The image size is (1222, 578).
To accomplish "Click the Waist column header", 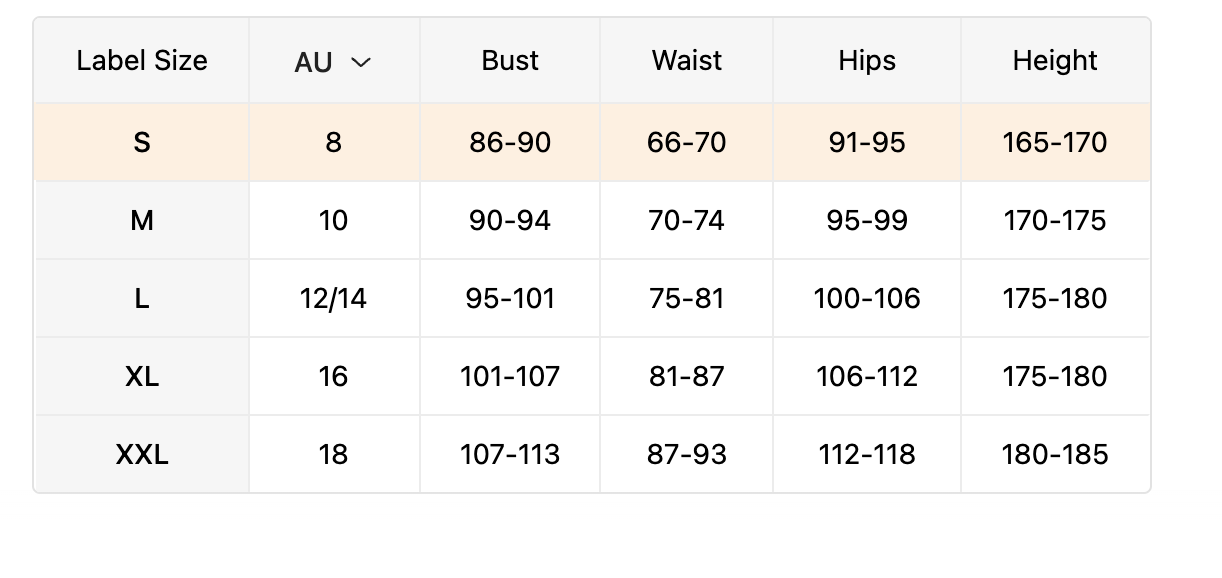I will pyautogui.click(x=687, y=61).
